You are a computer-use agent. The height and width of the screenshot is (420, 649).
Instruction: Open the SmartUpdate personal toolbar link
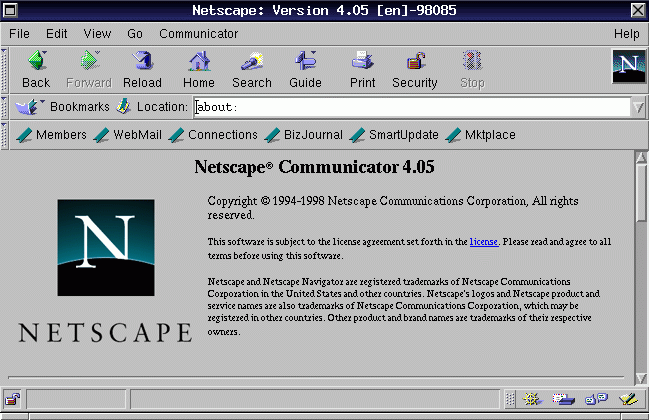click(394, 135)
